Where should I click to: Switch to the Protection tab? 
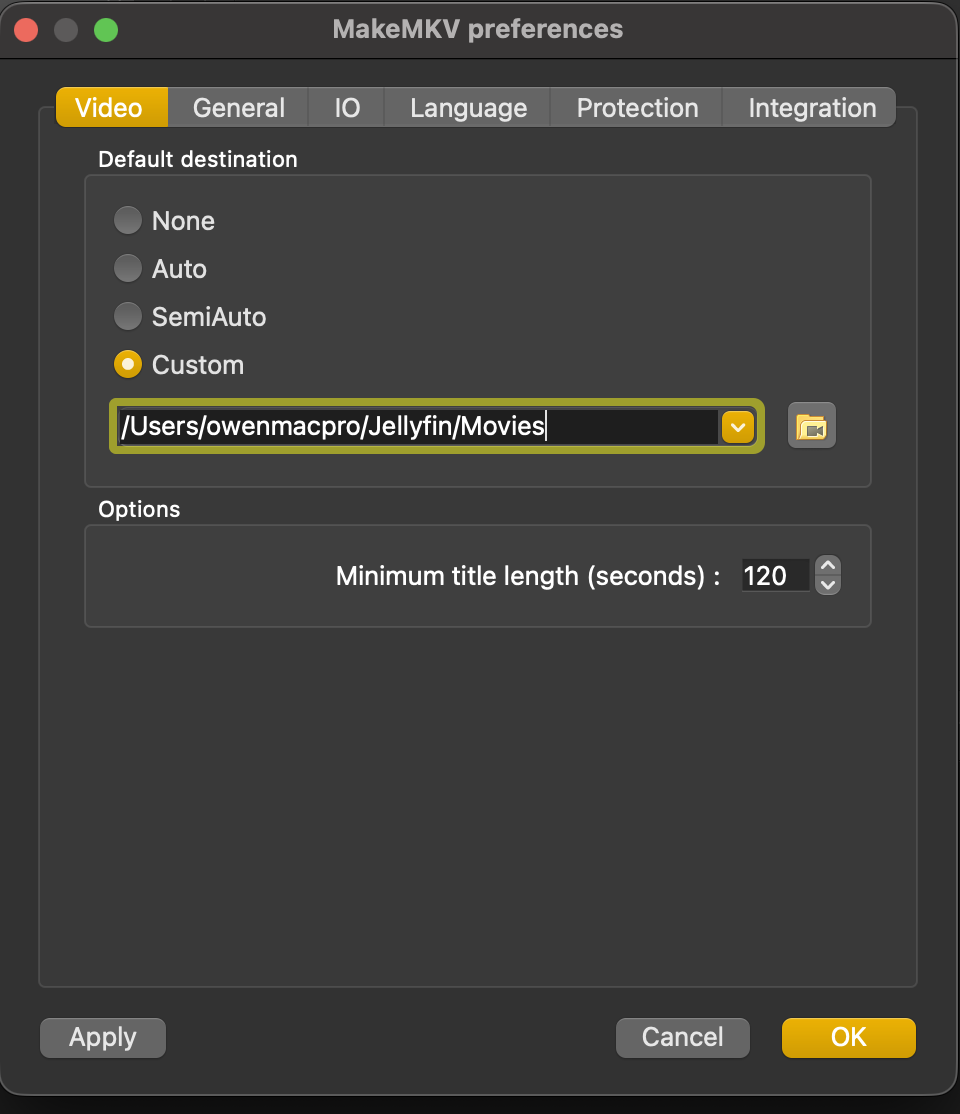tap(637, 107)
